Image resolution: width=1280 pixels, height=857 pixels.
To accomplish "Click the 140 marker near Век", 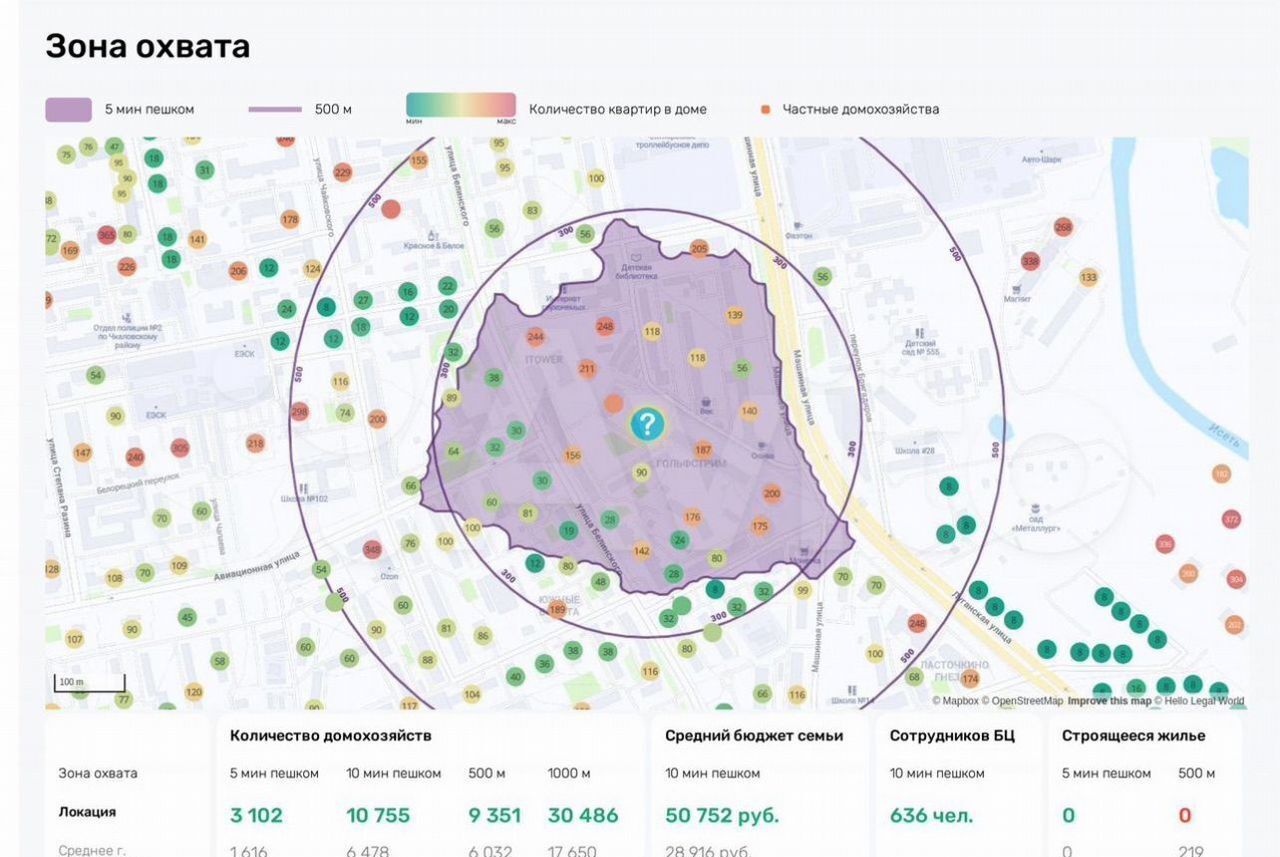I will 749,411.
